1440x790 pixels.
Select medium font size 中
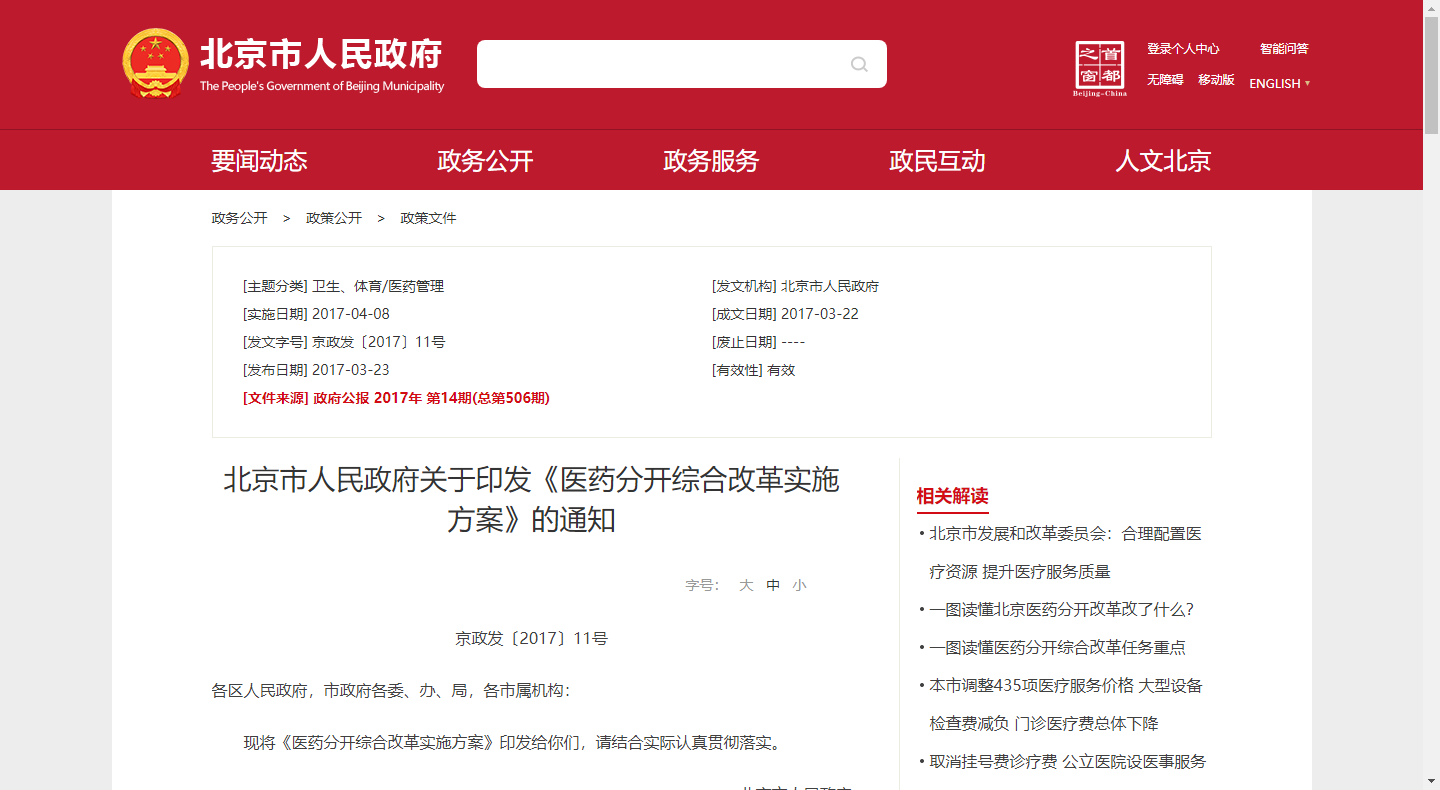point(773,586)
